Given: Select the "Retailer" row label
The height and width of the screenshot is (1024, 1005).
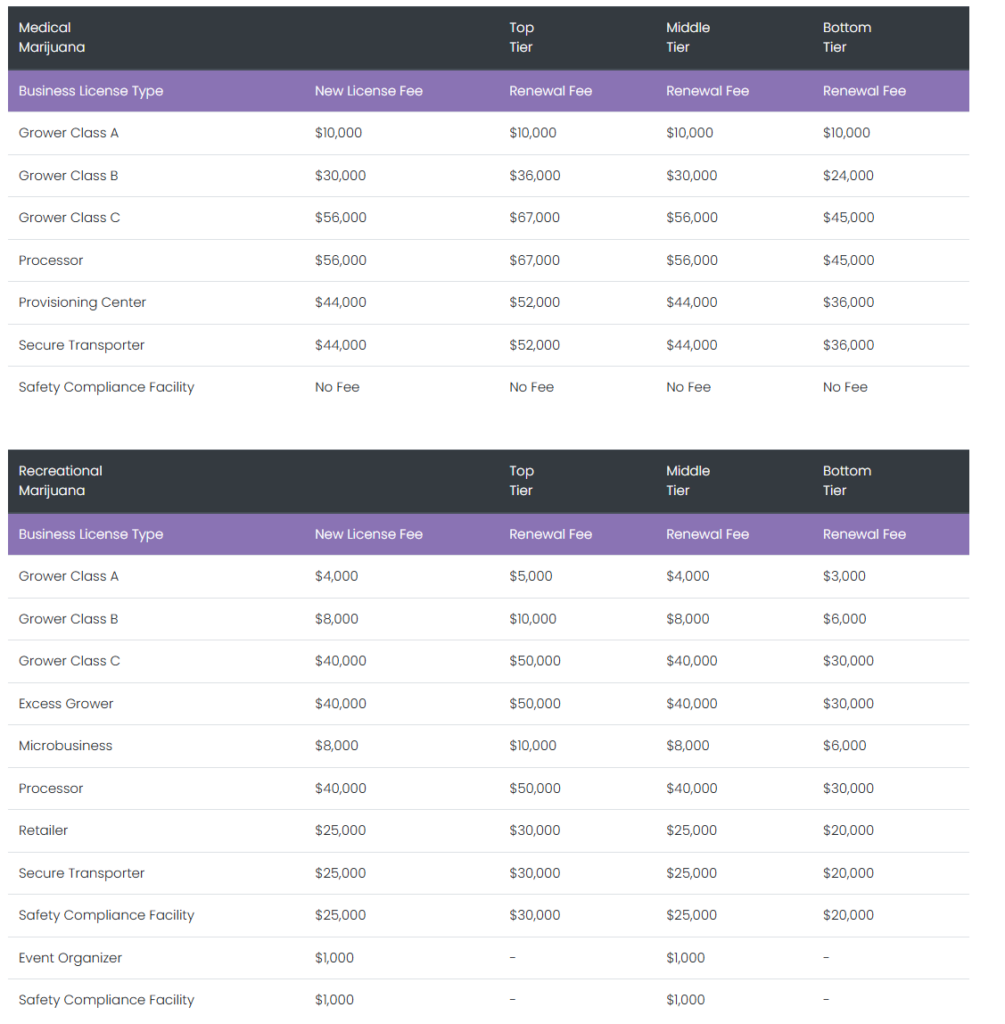Looking at the screenshot, I should [x=43, y=830].
